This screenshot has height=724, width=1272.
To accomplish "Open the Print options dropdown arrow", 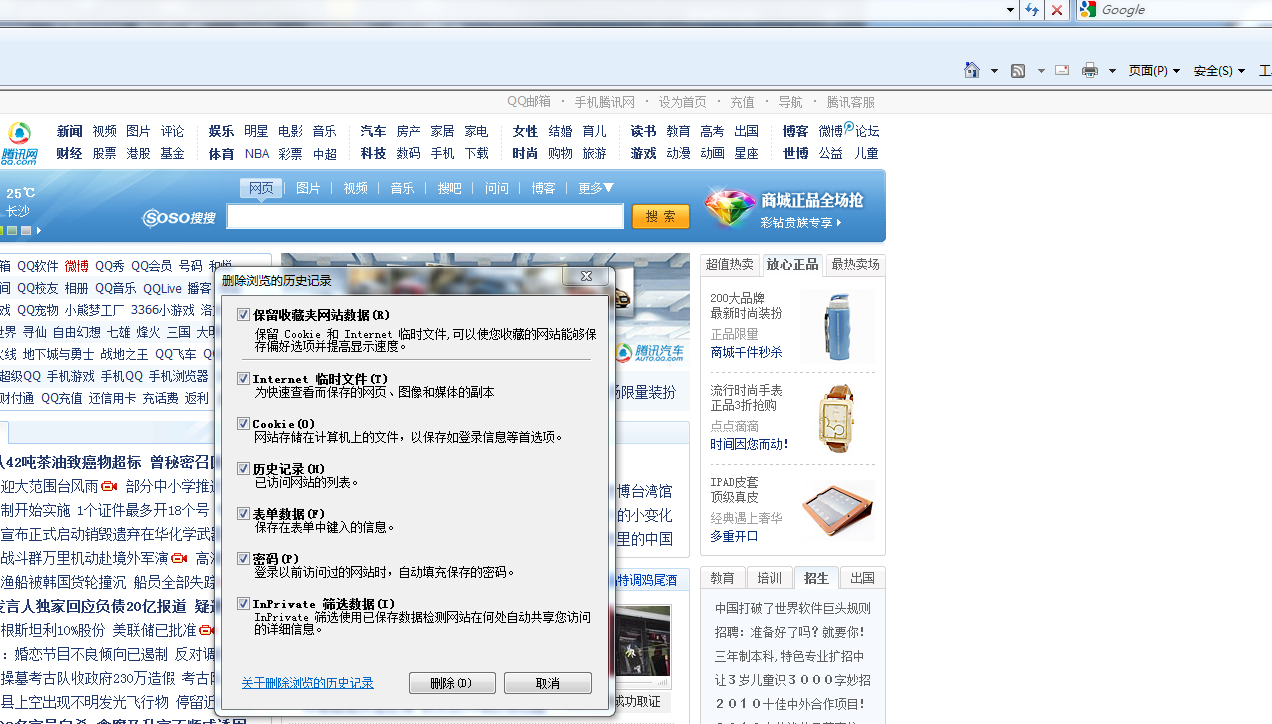I will pyautogui.click(x=1112, y=71).
